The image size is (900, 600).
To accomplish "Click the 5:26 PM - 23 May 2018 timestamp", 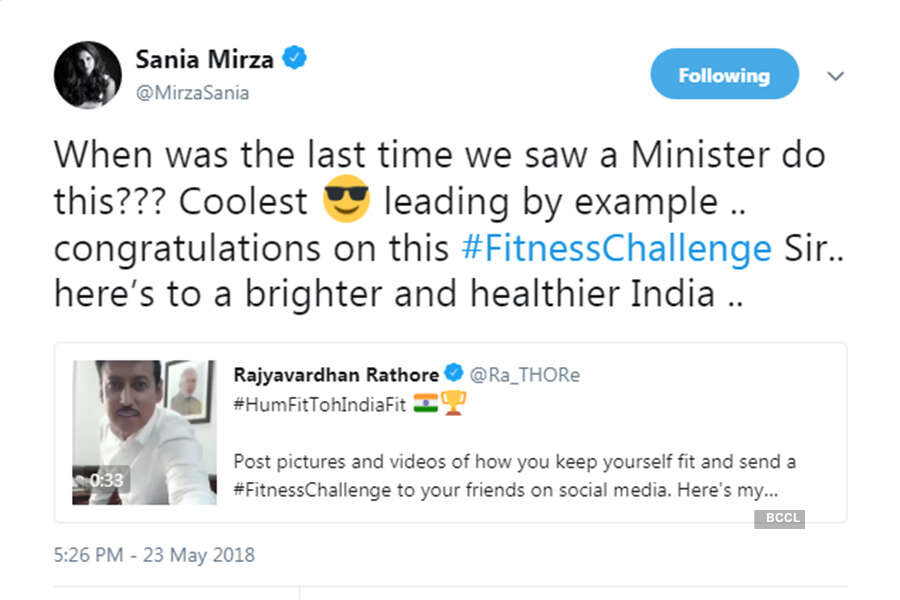I will point(153,555).
